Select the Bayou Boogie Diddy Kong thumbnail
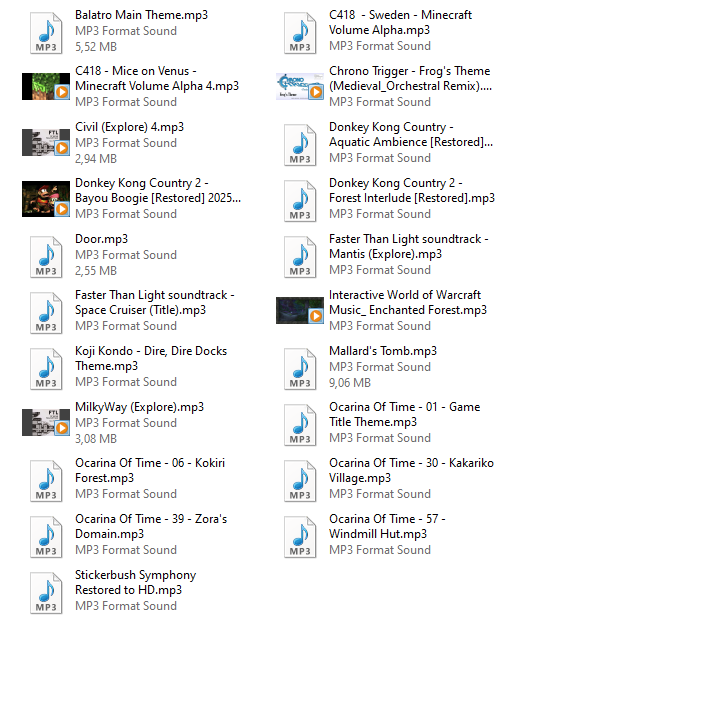 point(46,199)
